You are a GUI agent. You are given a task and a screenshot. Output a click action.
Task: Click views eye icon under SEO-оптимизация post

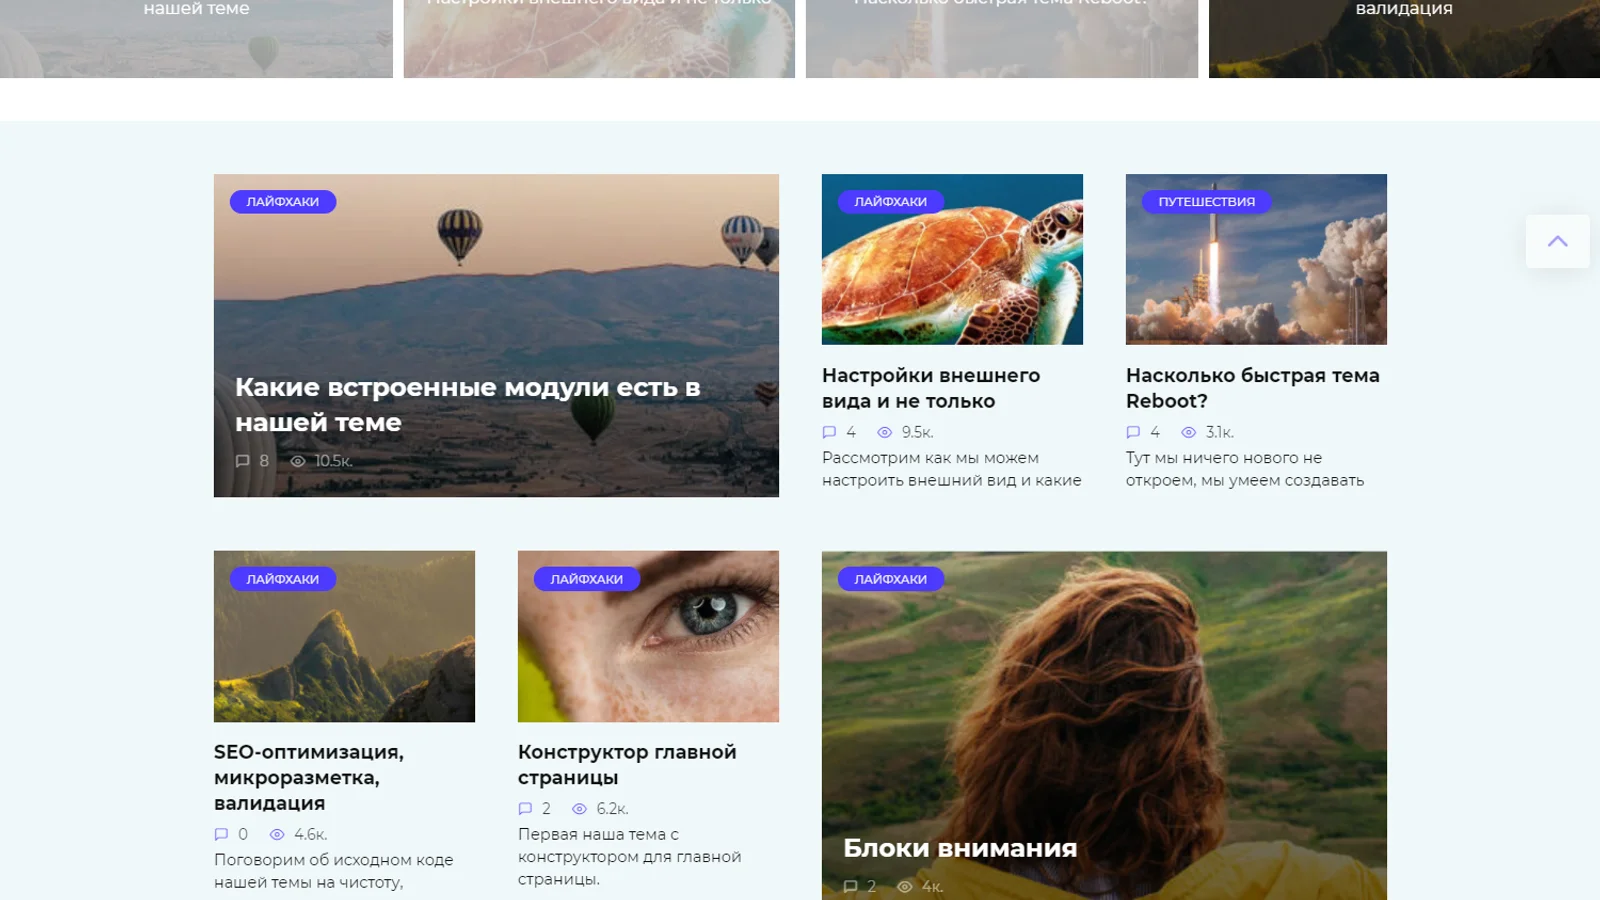pyautogui.click(x=277, y=834)
